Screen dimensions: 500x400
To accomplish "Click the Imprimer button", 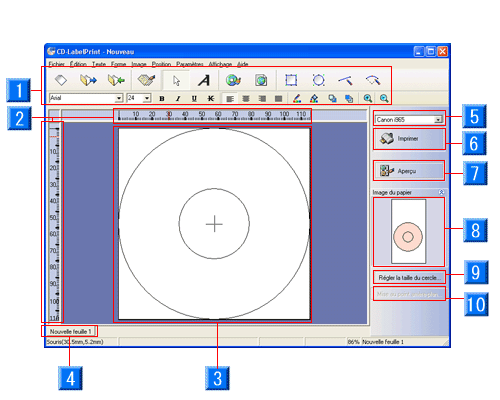I will 409,139.
